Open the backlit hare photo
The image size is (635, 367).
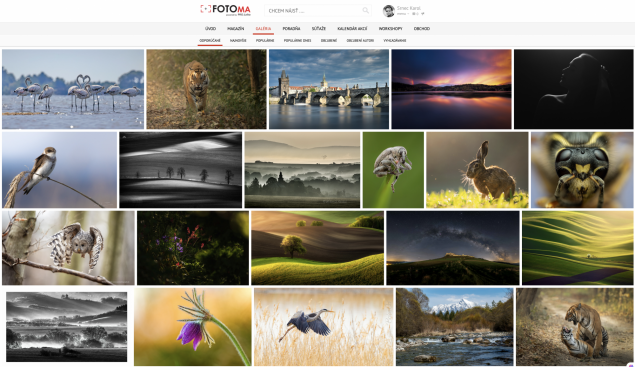[477, 170]
